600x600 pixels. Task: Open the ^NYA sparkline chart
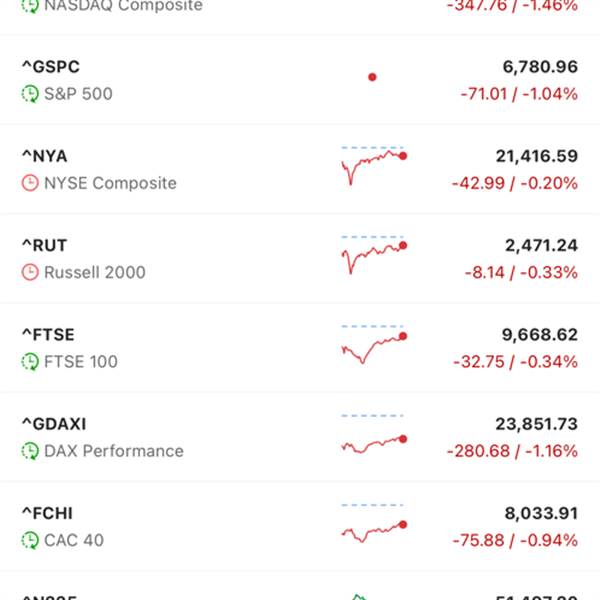tap(373, 163)
